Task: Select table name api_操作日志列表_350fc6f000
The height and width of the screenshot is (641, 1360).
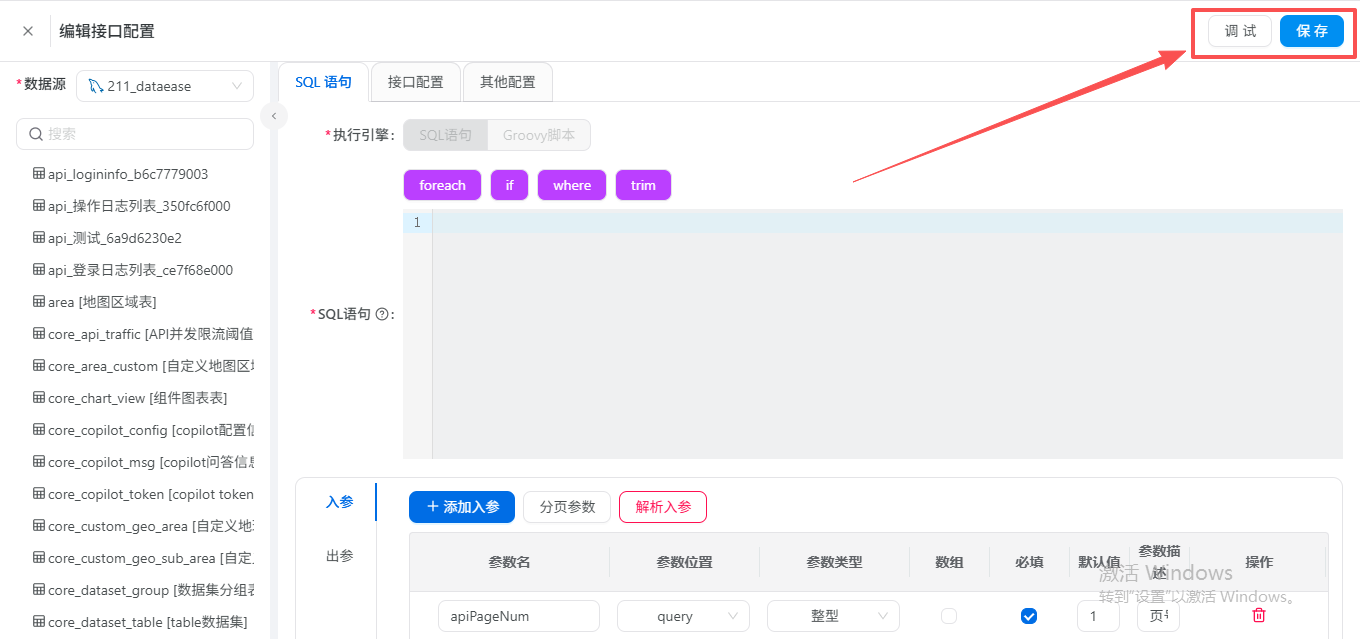Action: coord(139,206)
